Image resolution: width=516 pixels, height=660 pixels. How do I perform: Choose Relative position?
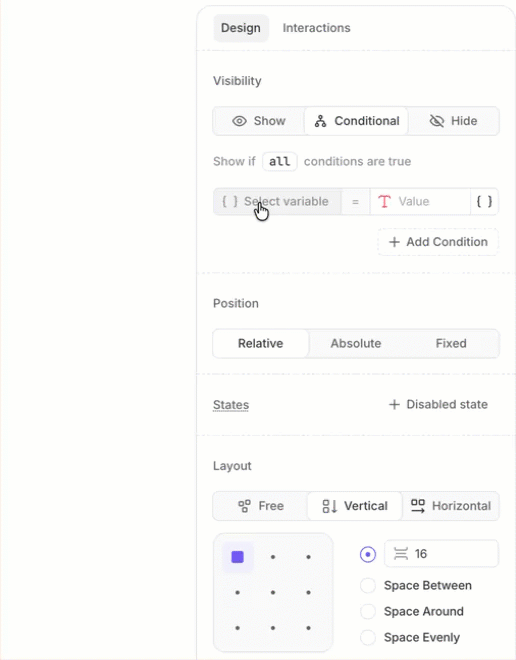pos(261,343)
